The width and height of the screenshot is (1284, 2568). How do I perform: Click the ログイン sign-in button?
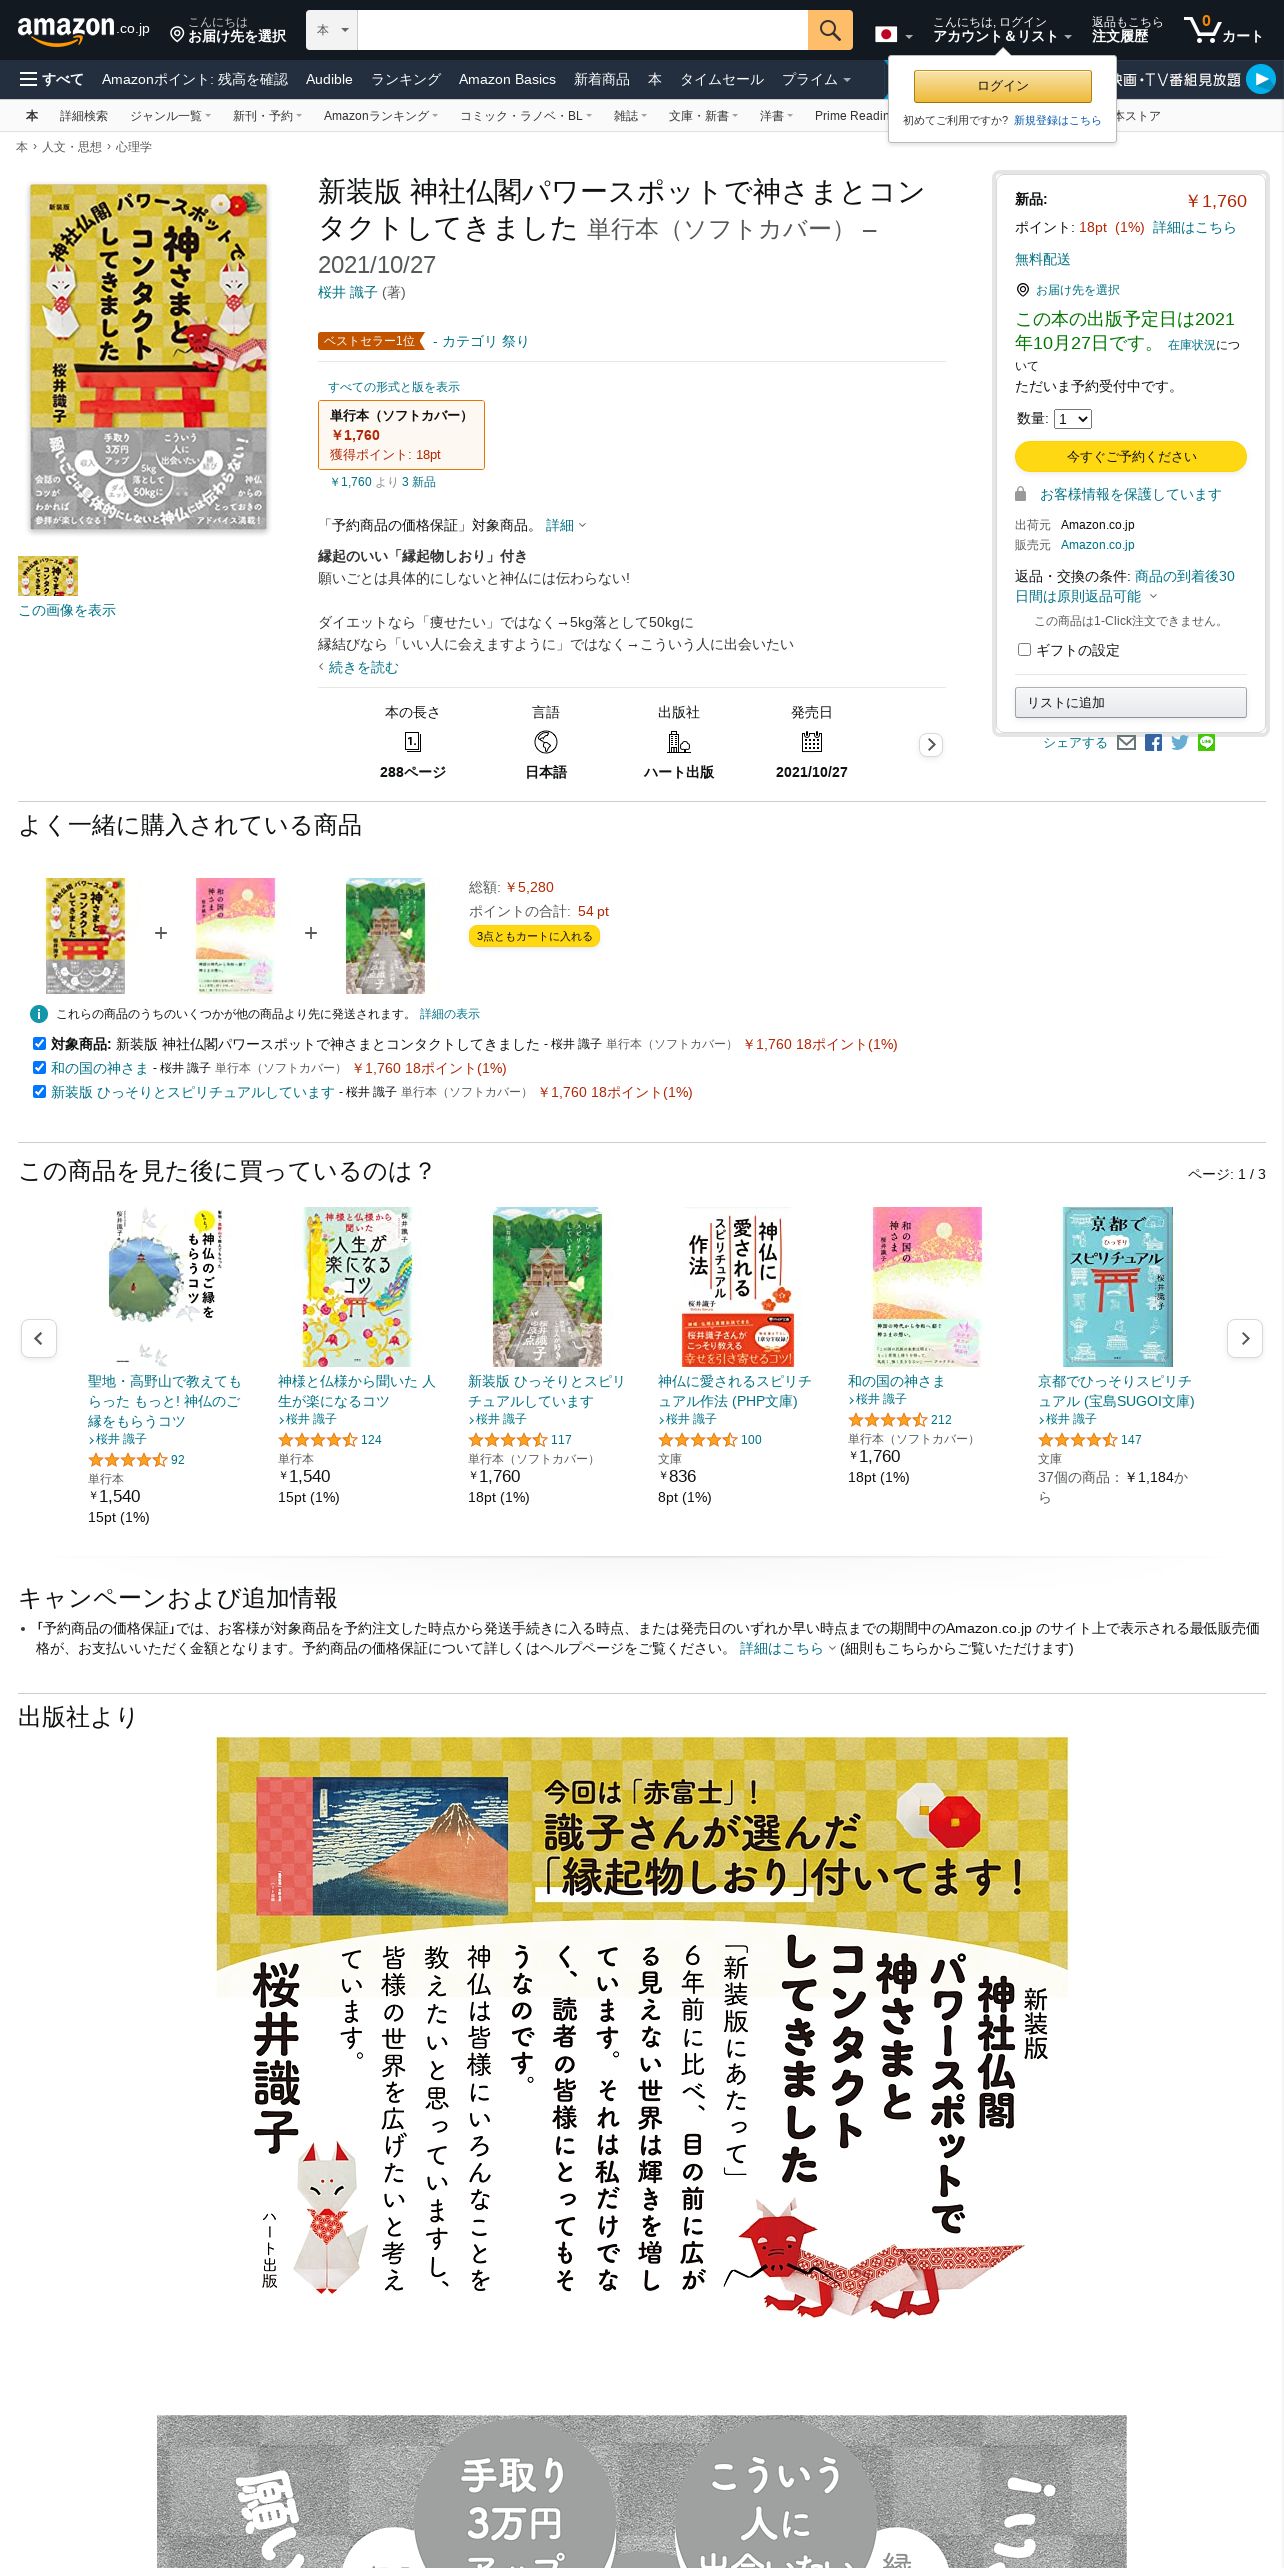click(1003, 86)
